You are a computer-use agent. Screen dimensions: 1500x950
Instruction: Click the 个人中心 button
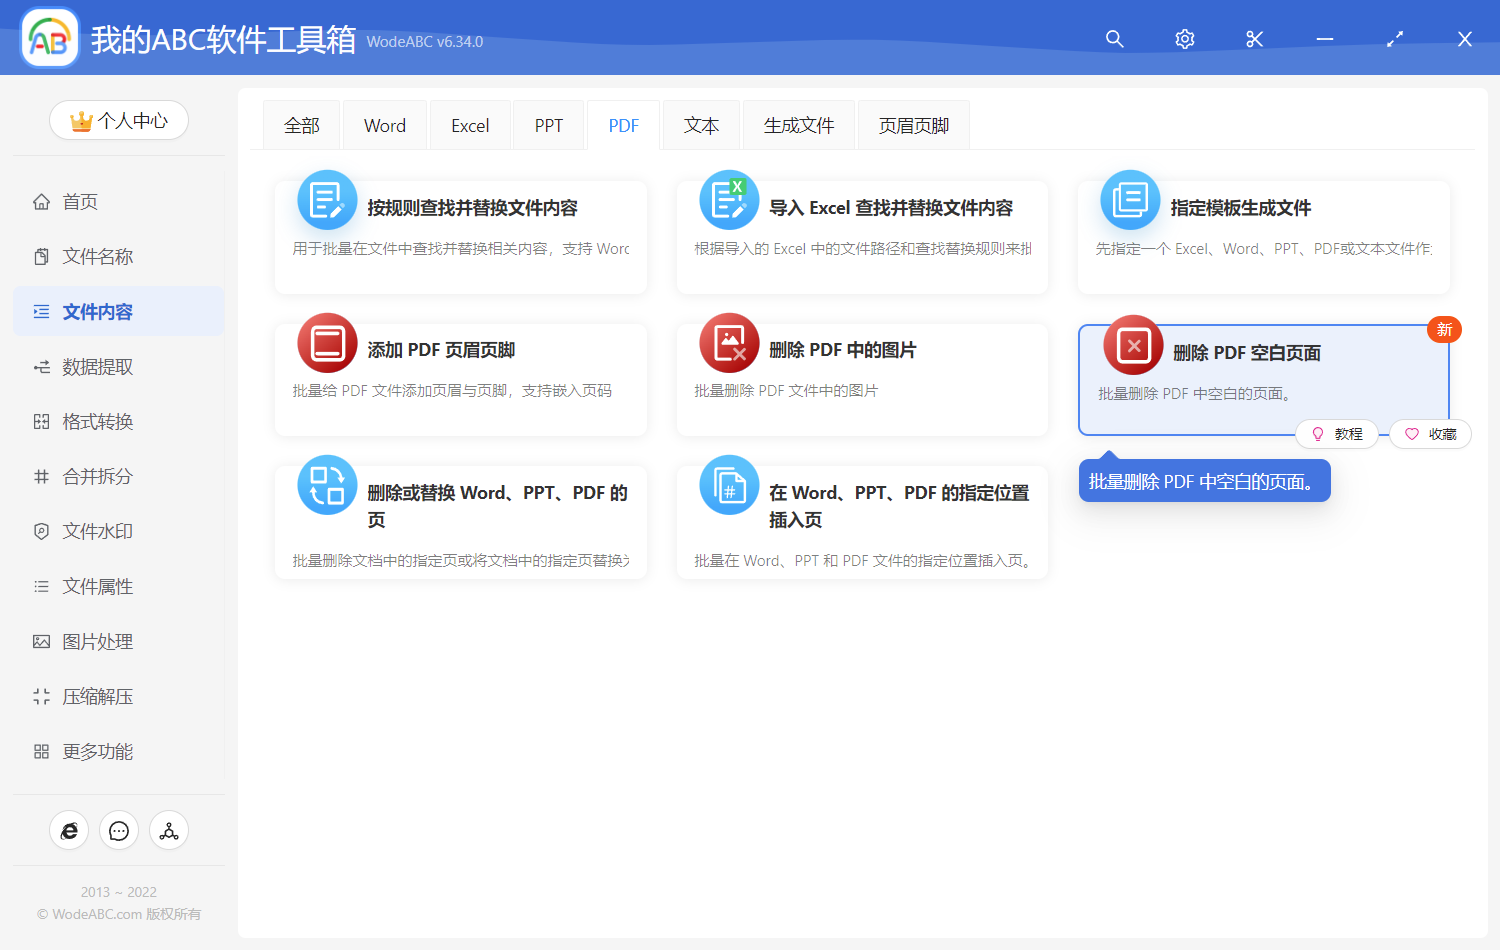click(118, 120)
